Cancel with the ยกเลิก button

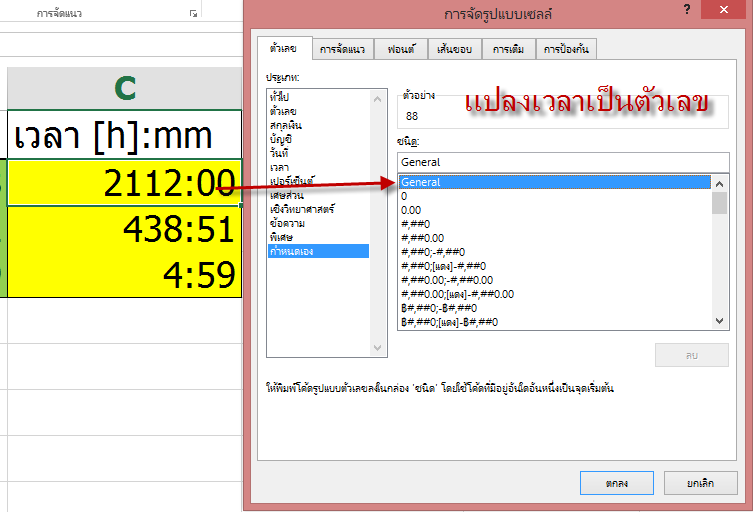[x=701, y=483]
